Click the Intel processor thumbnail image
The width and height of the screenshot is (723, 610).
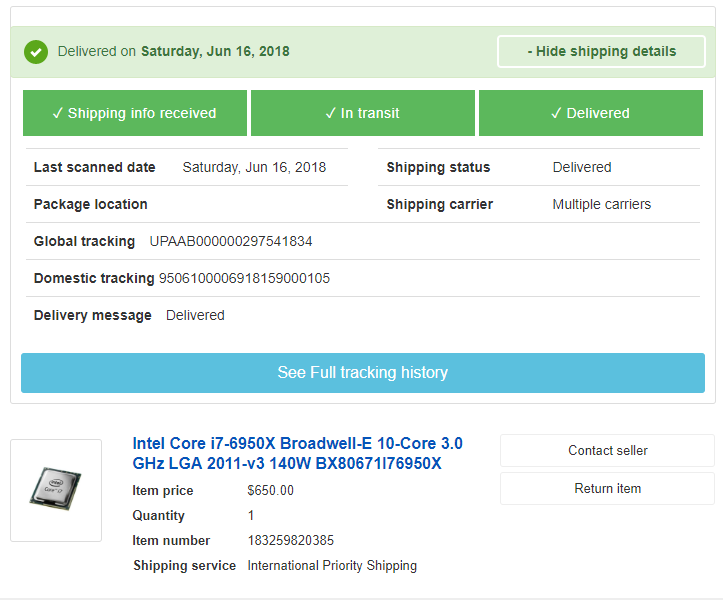(x=56, y=490)
